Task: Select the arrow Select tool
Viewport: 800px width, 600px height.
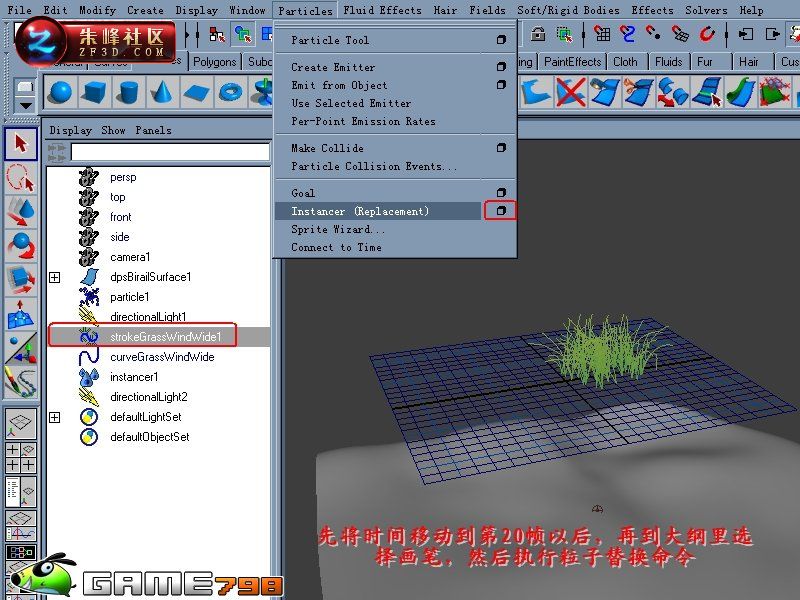Action: [x=21, y=143]
